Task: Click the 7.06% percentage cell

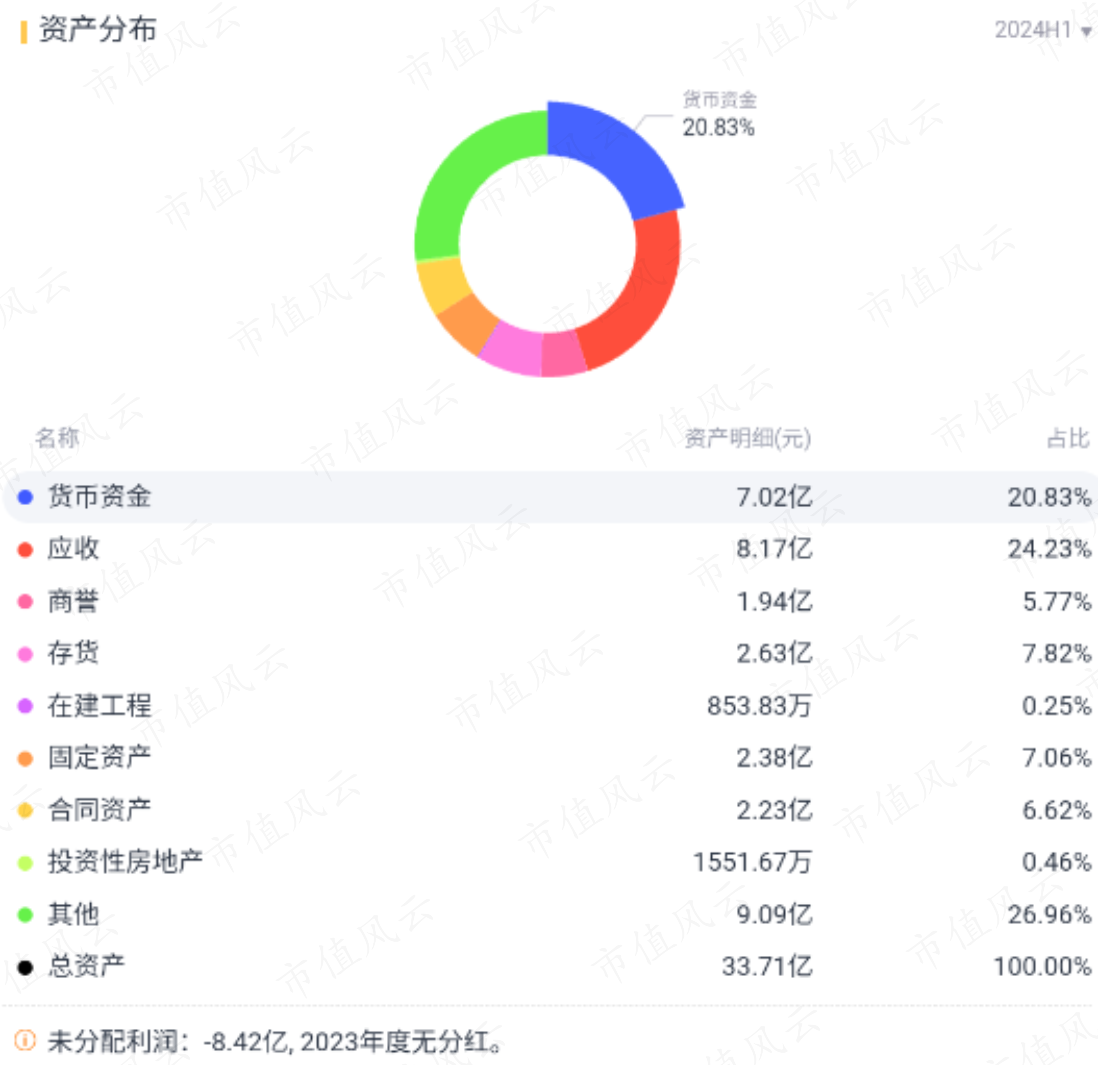Action: pyautogui.click(x=1057, y=758)
